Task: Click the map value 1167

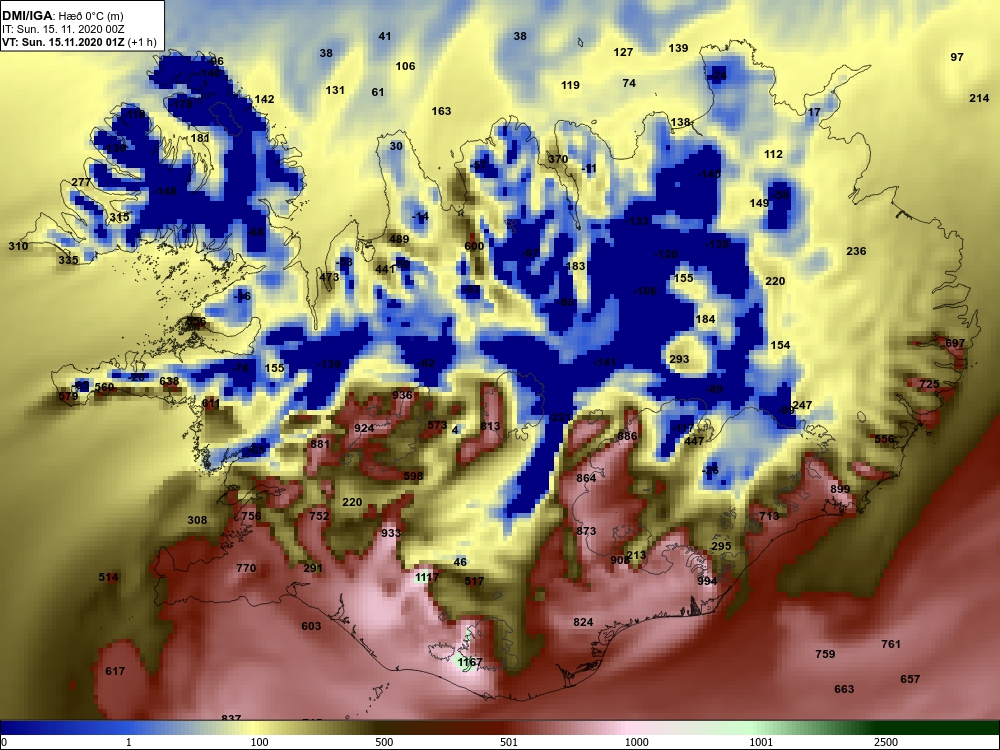Action: (470, 662)
